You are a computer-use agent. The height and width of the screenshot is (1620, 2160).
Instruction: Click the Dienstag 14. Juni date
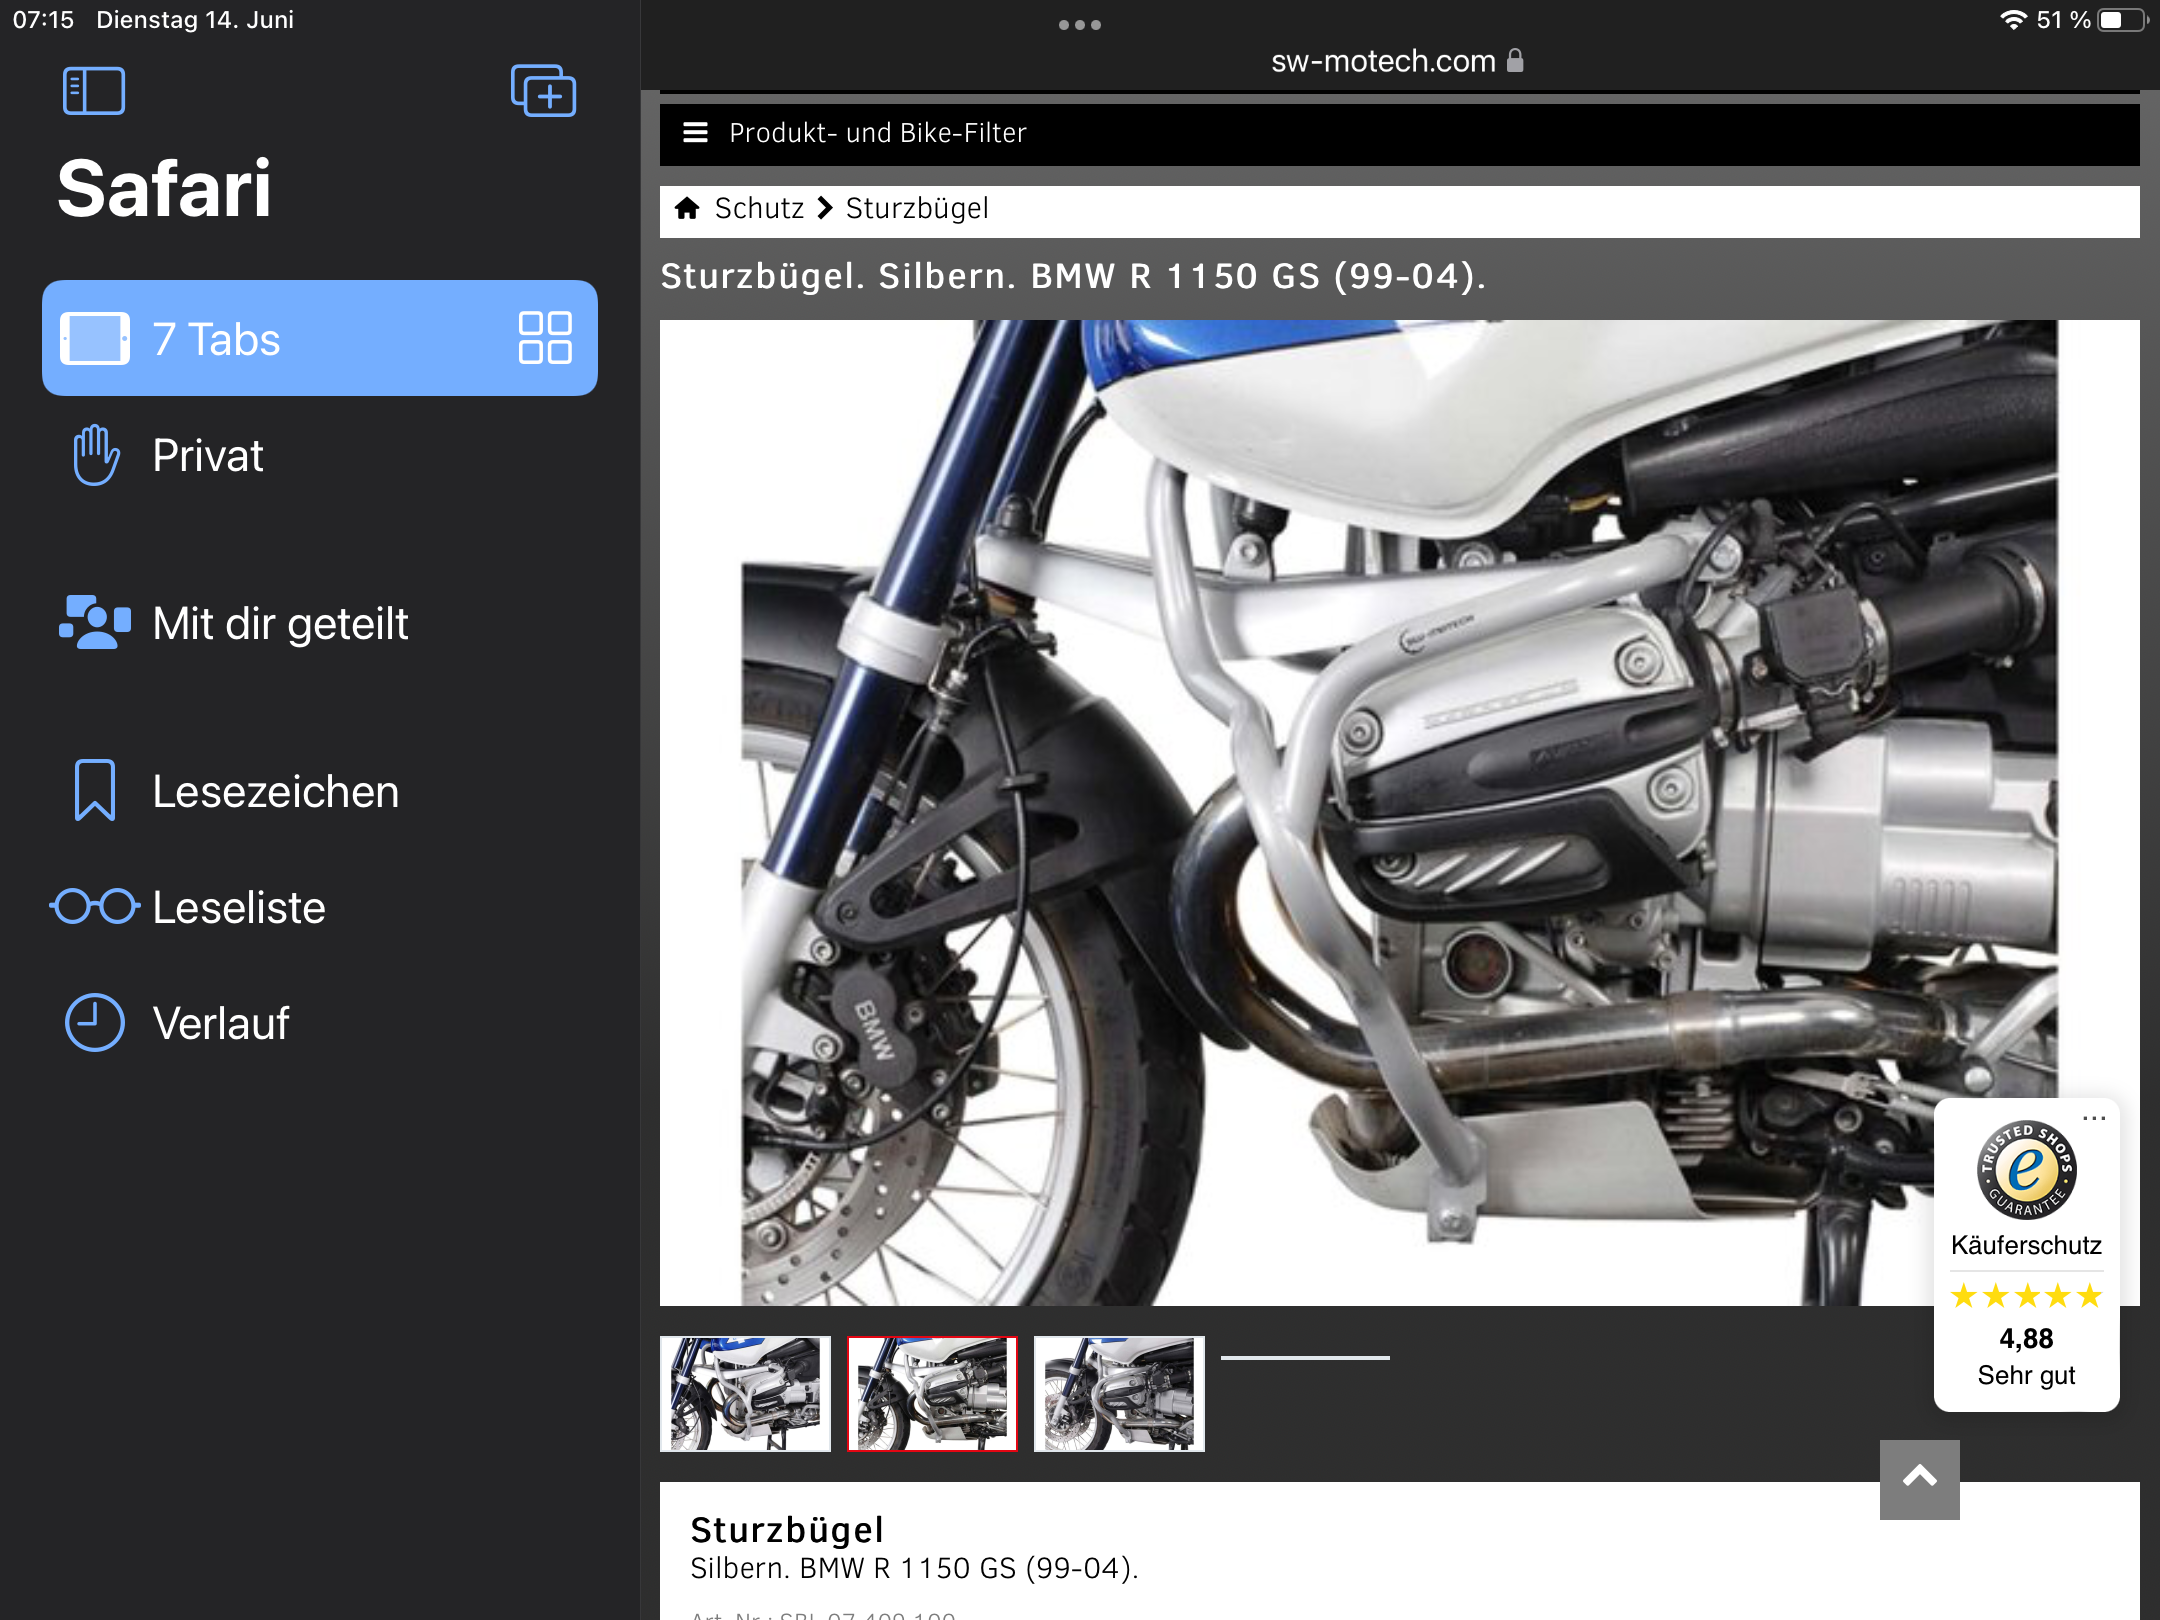[x=195, y=20]
